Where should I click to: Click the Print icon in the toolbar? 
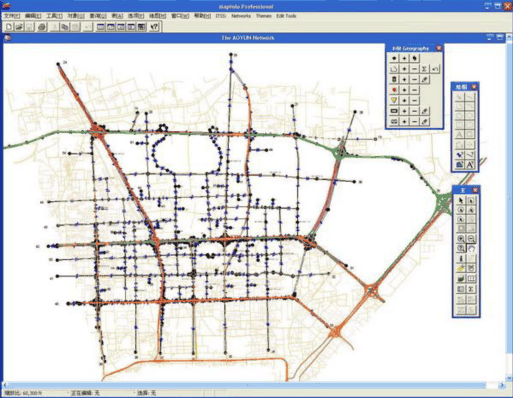pyautogui.click(x=42, y=27)
